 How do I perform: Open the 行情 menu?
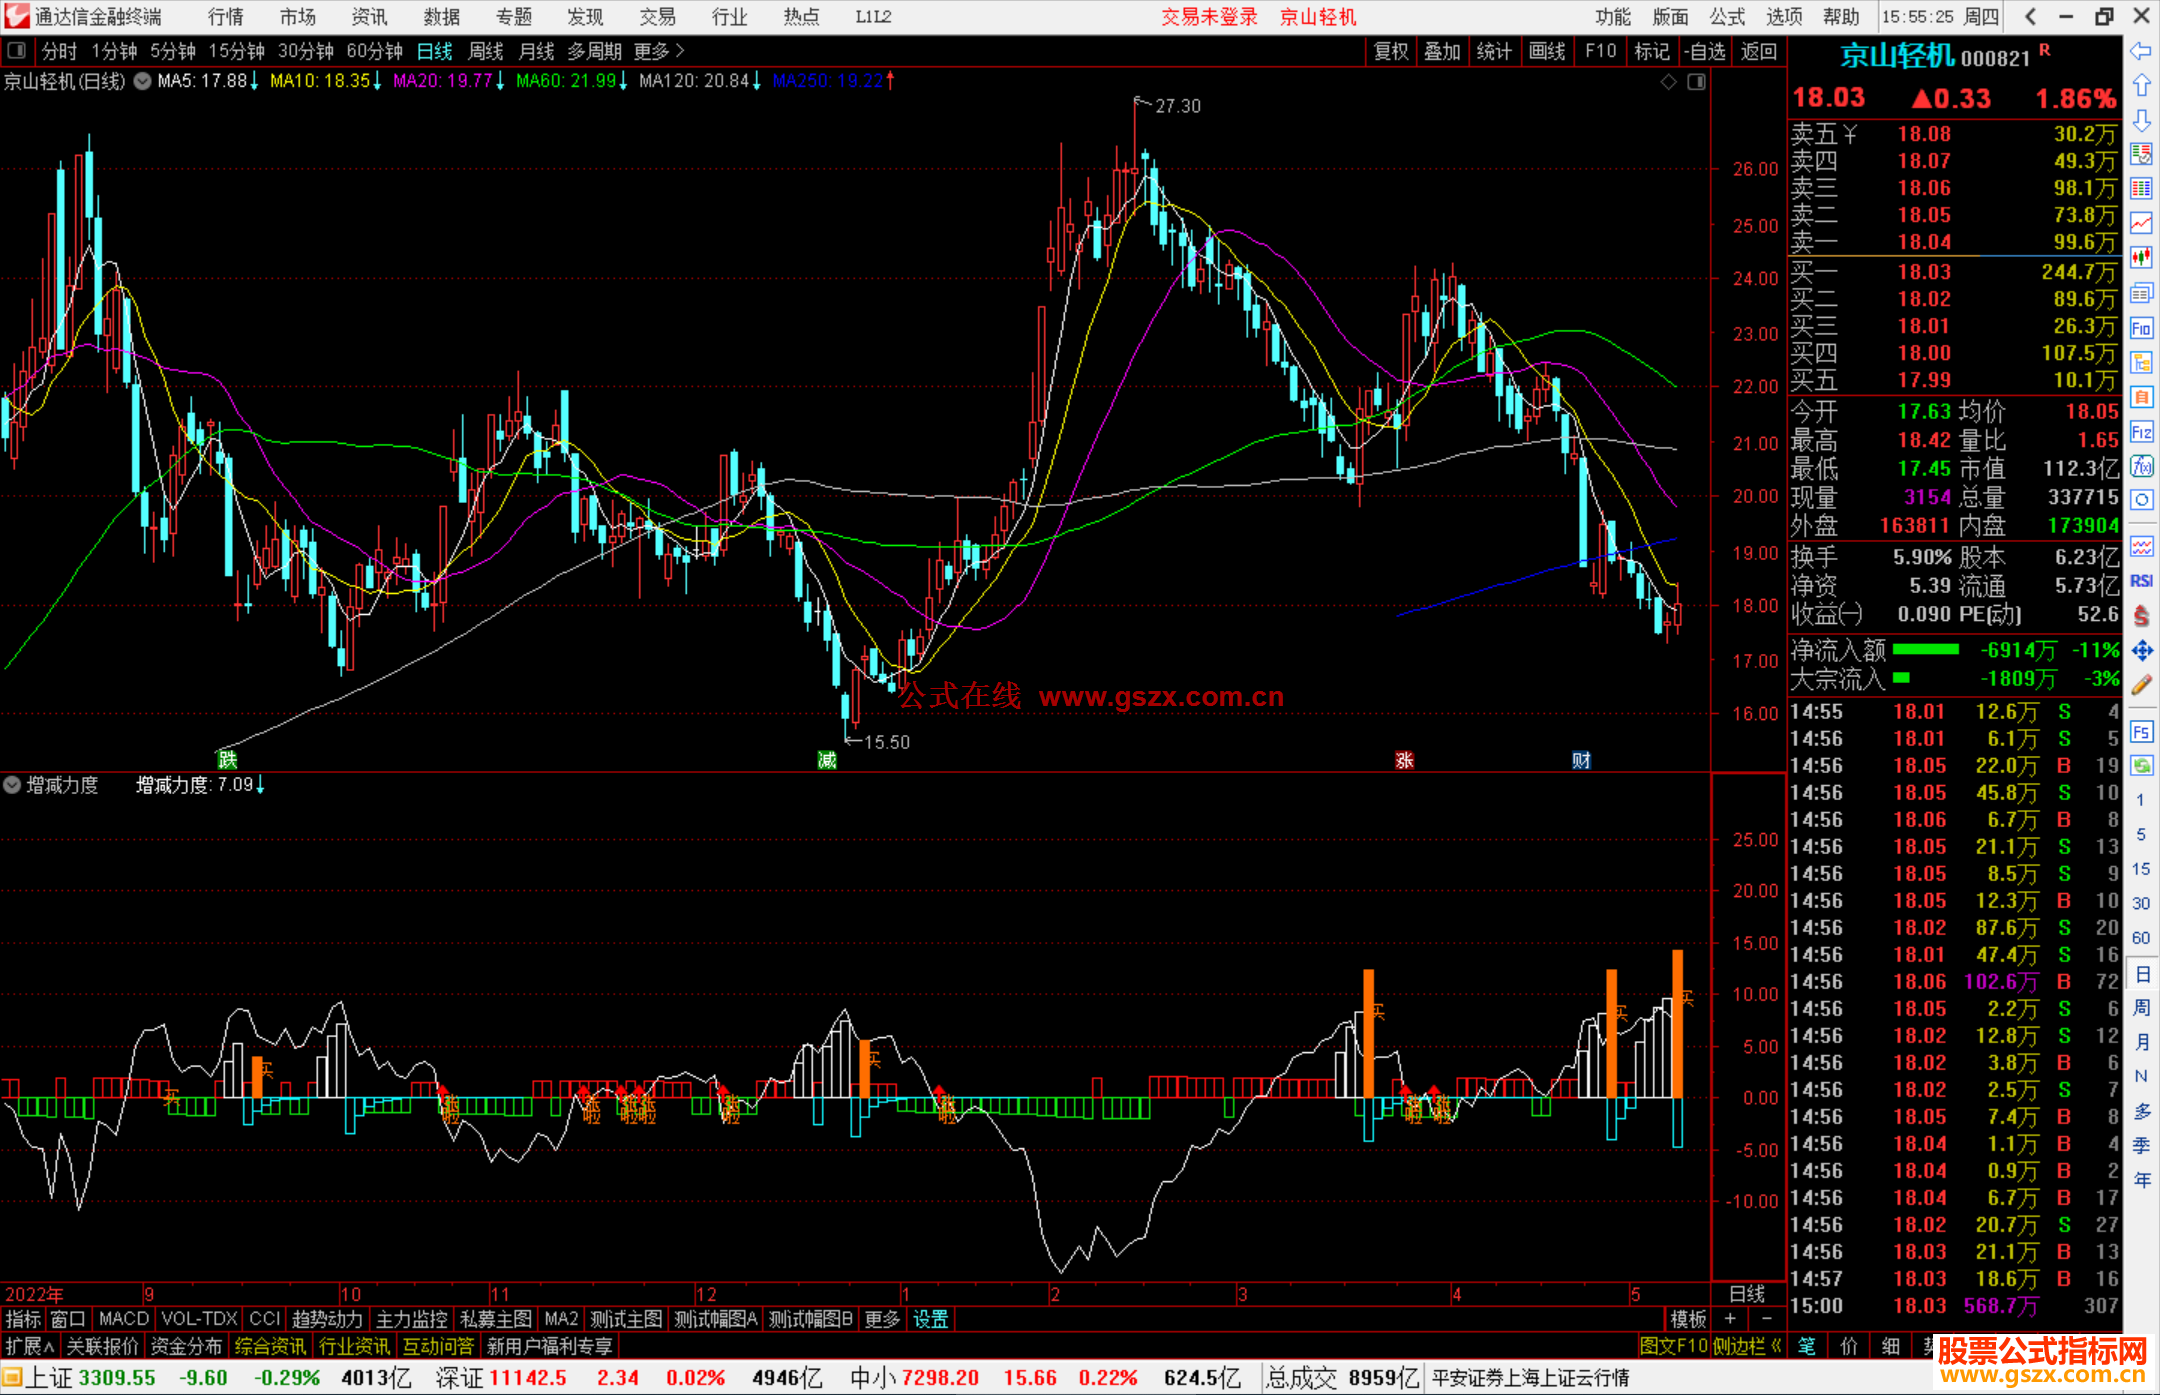coord(225,16)
